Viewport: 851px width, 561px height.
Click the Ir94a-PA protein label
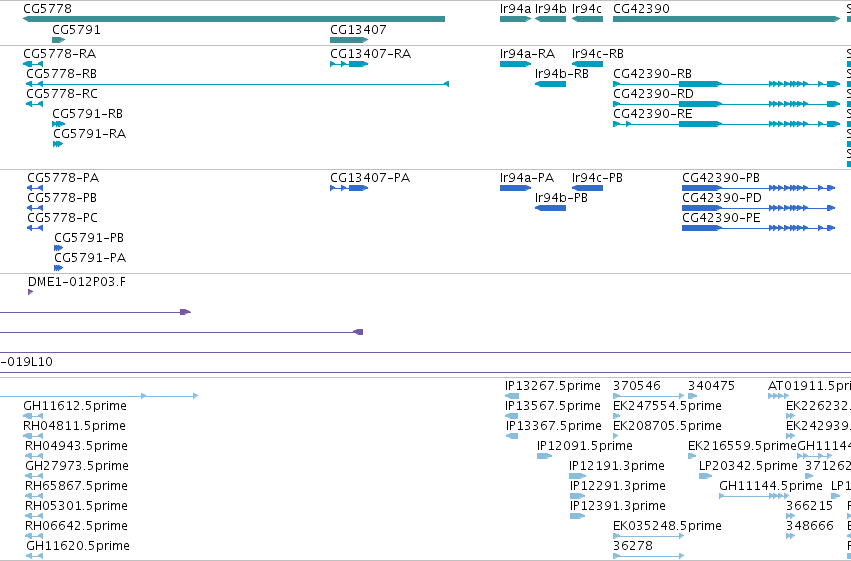pyautogui.click(x=527, y=178)
